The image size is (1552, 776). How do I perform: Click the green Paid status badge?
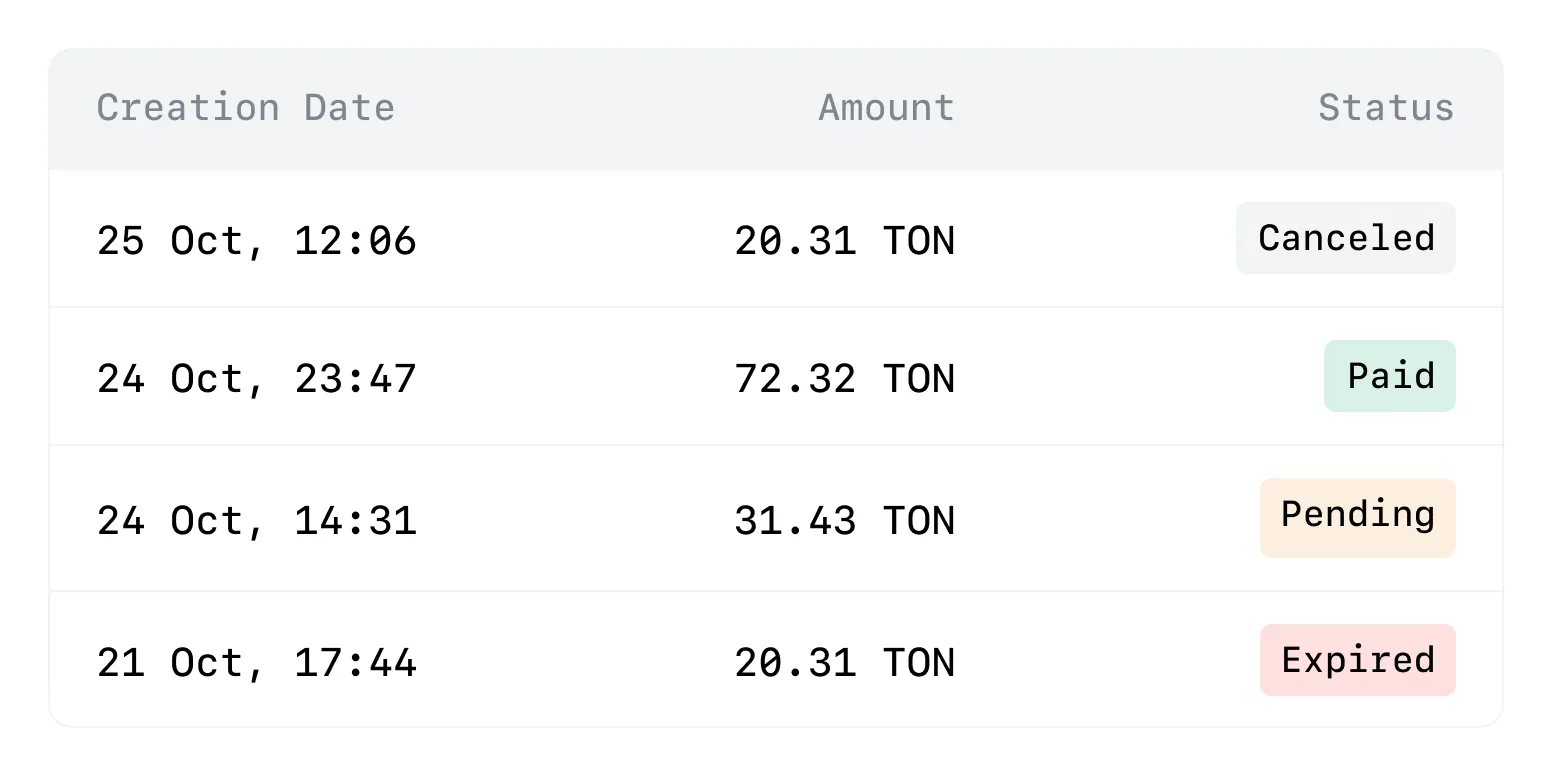[x=1390, y=376]
